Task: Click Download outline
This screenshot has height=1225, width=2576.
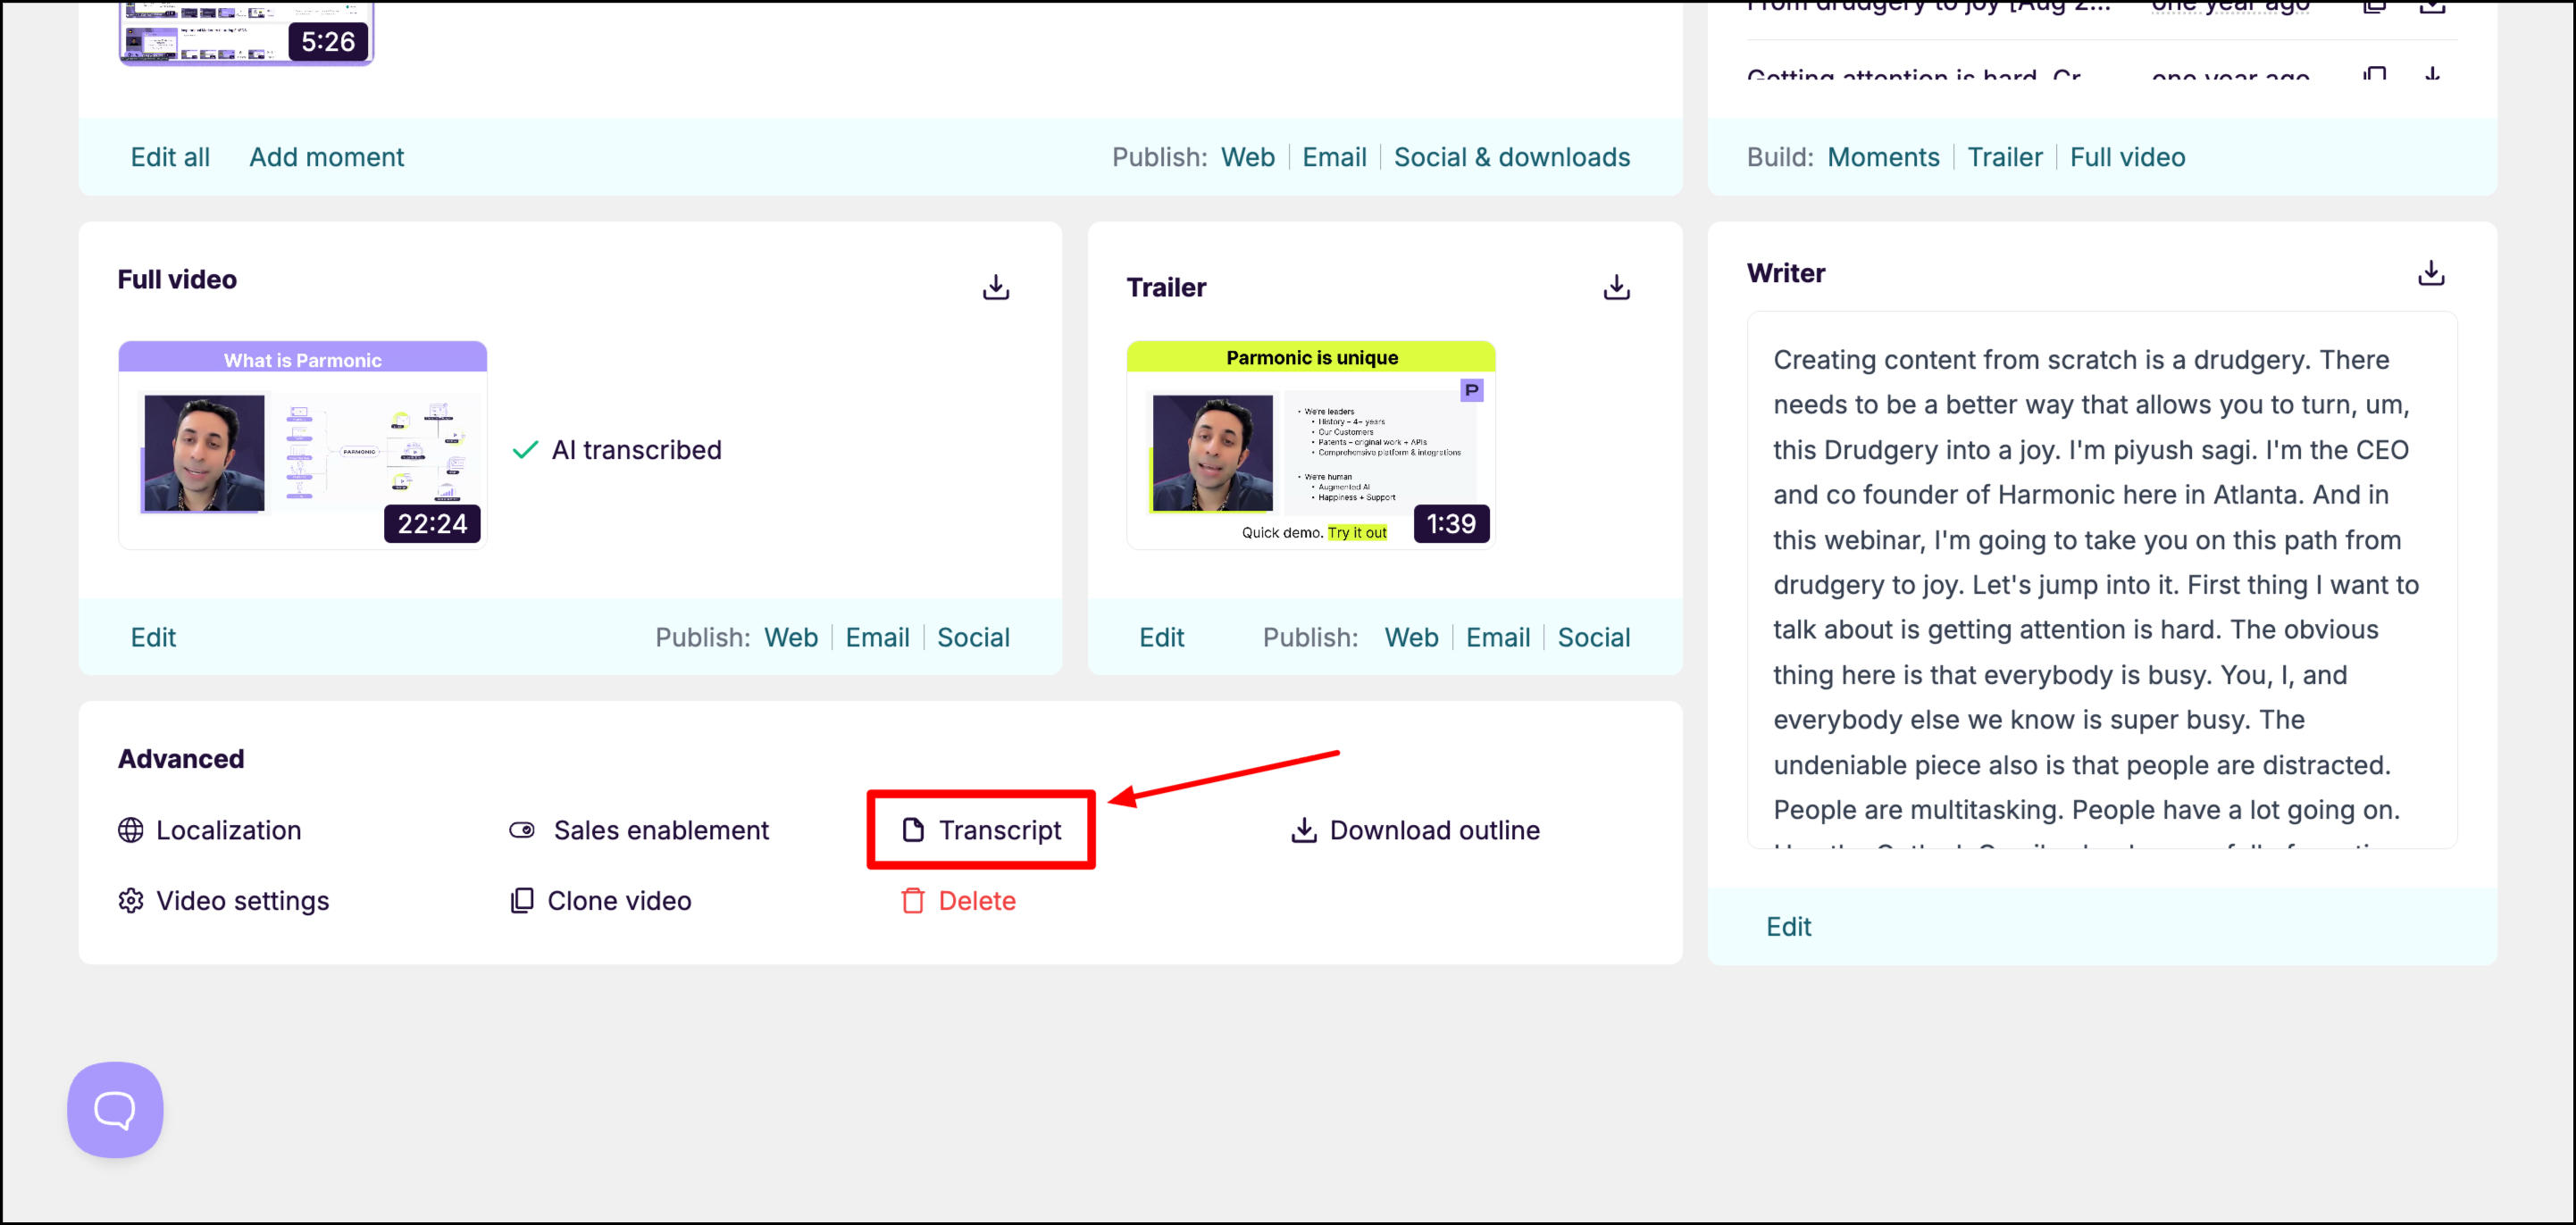Action: [x=1414, y=830]
